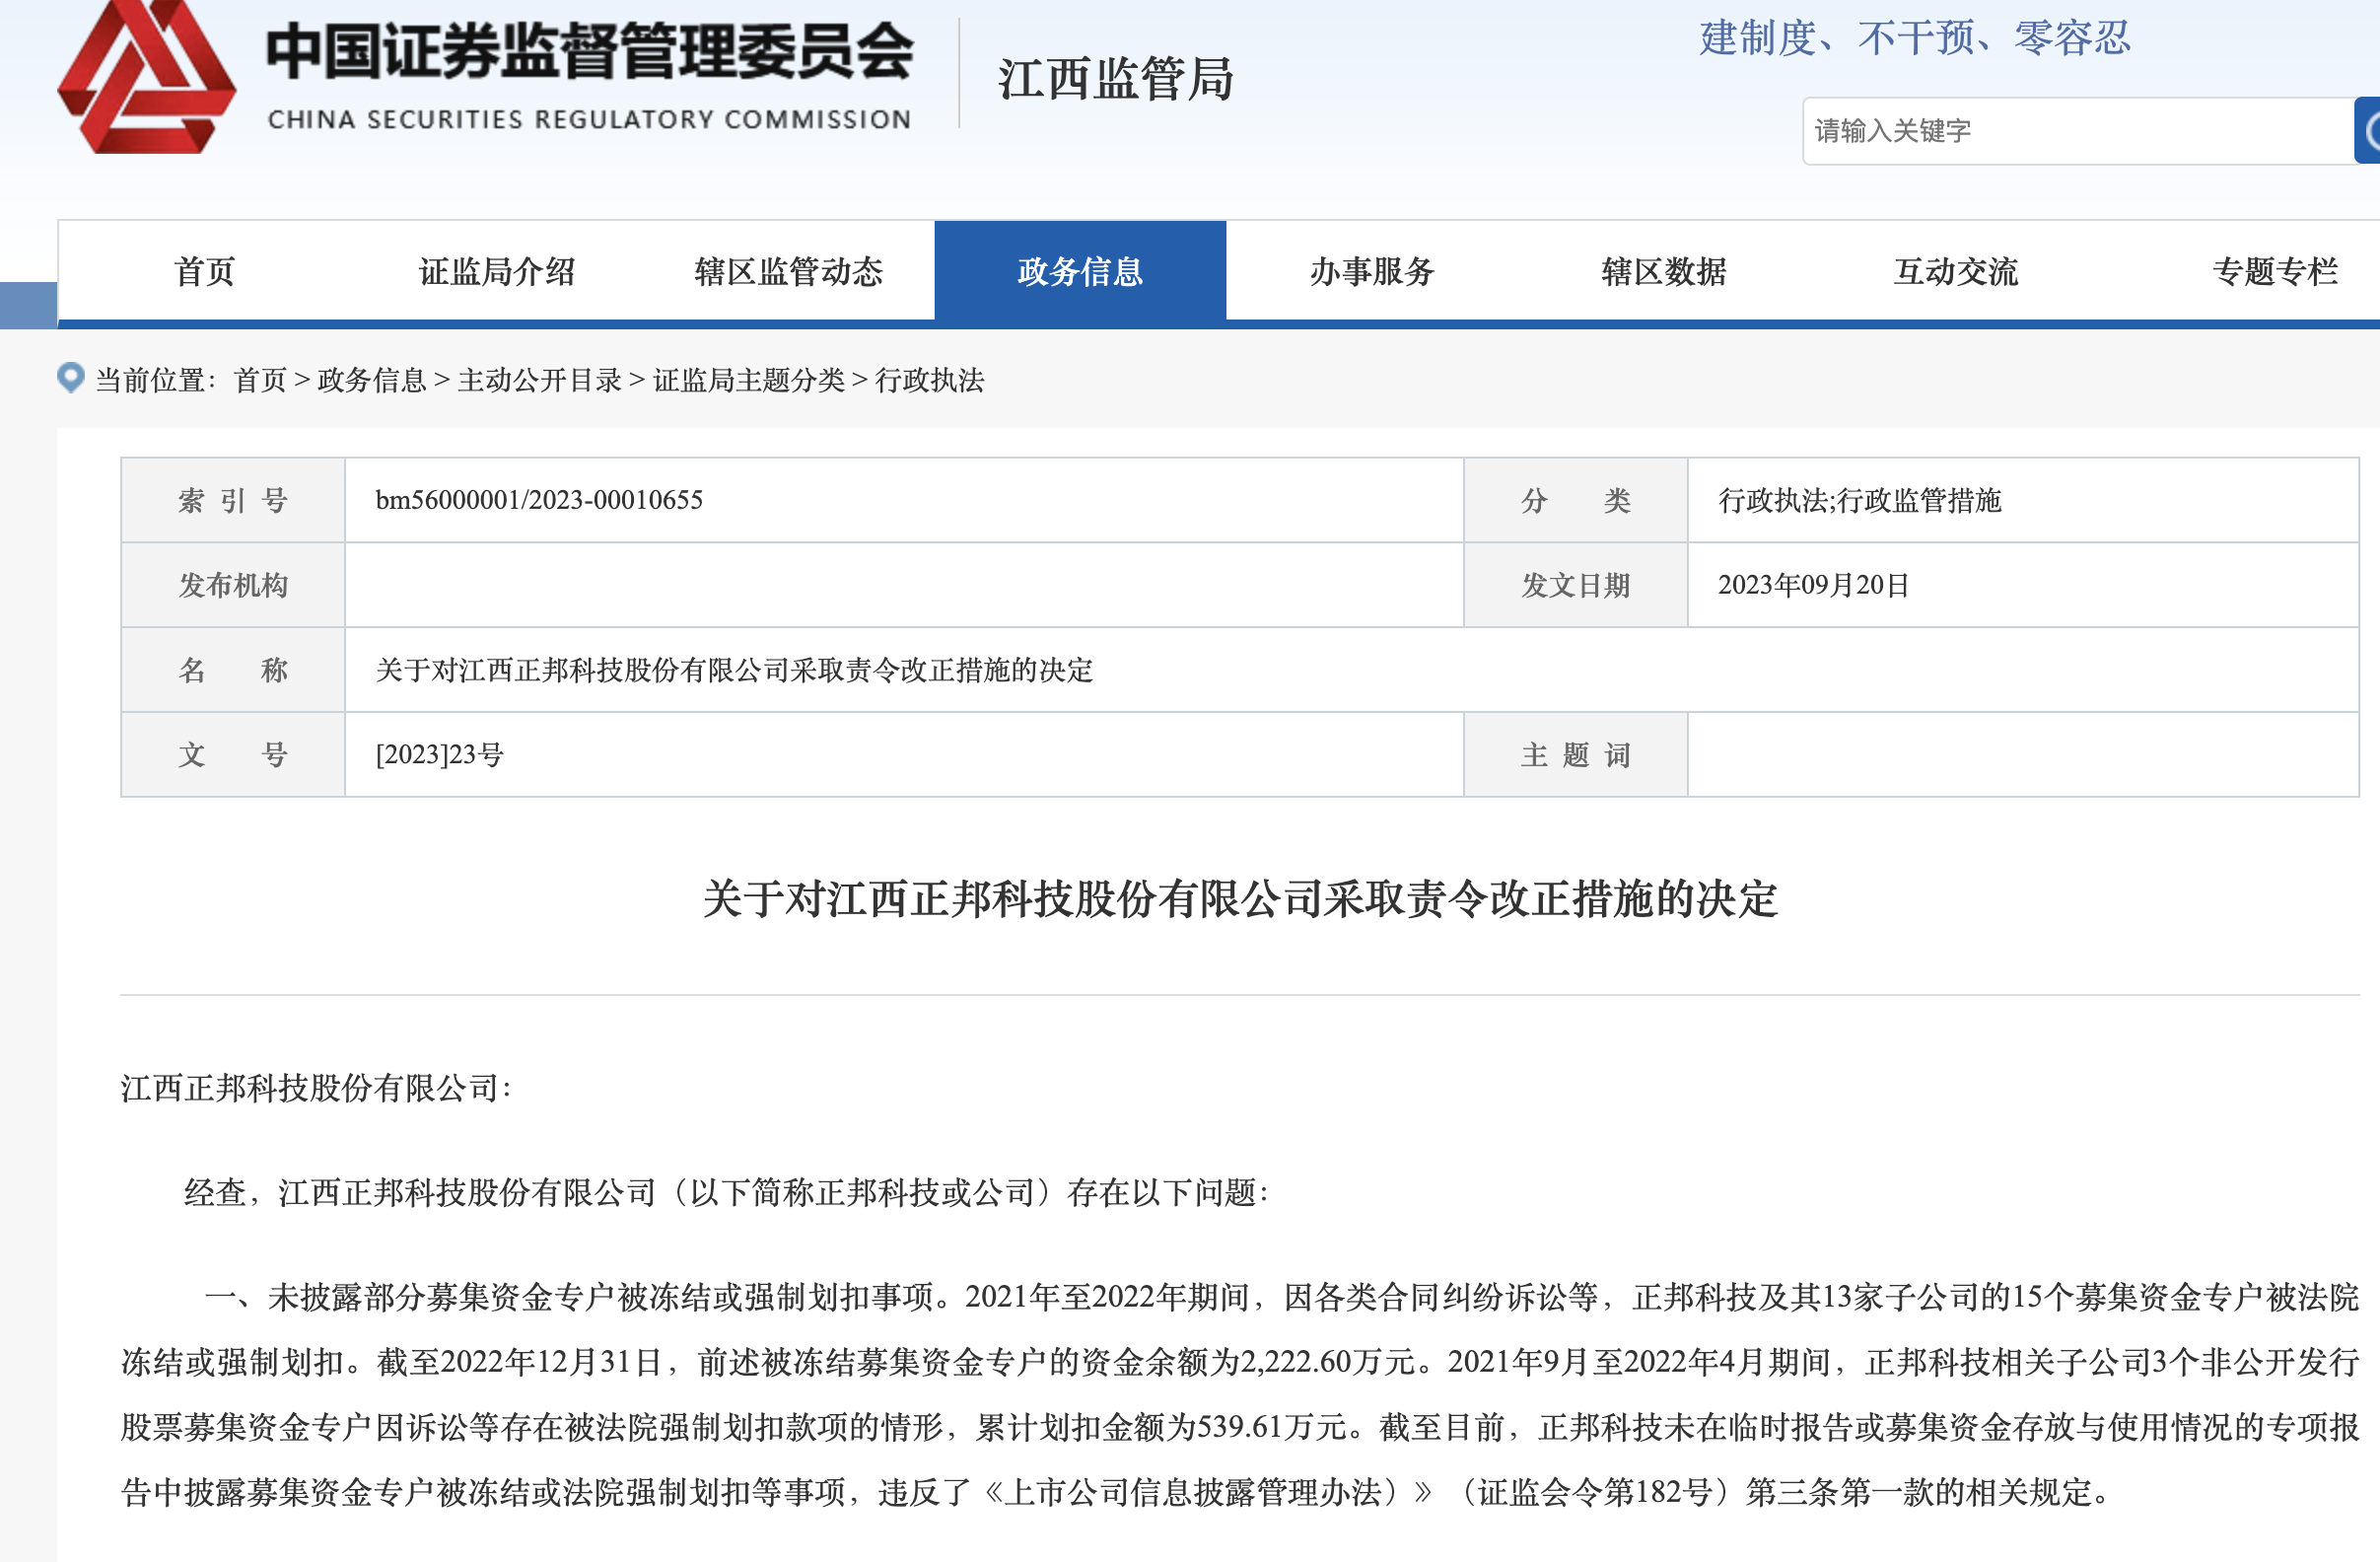
Task: Click 首页 link in breadcrumb
Action: [x=260, y=380]
